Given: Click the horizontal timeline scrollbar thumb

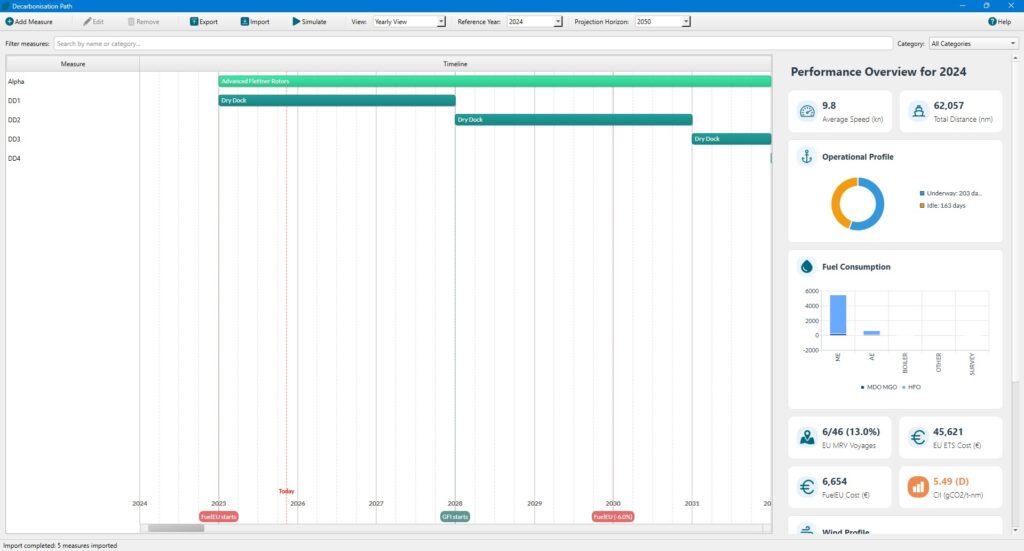Looking at the screenshot, I should tap(176, 528).
